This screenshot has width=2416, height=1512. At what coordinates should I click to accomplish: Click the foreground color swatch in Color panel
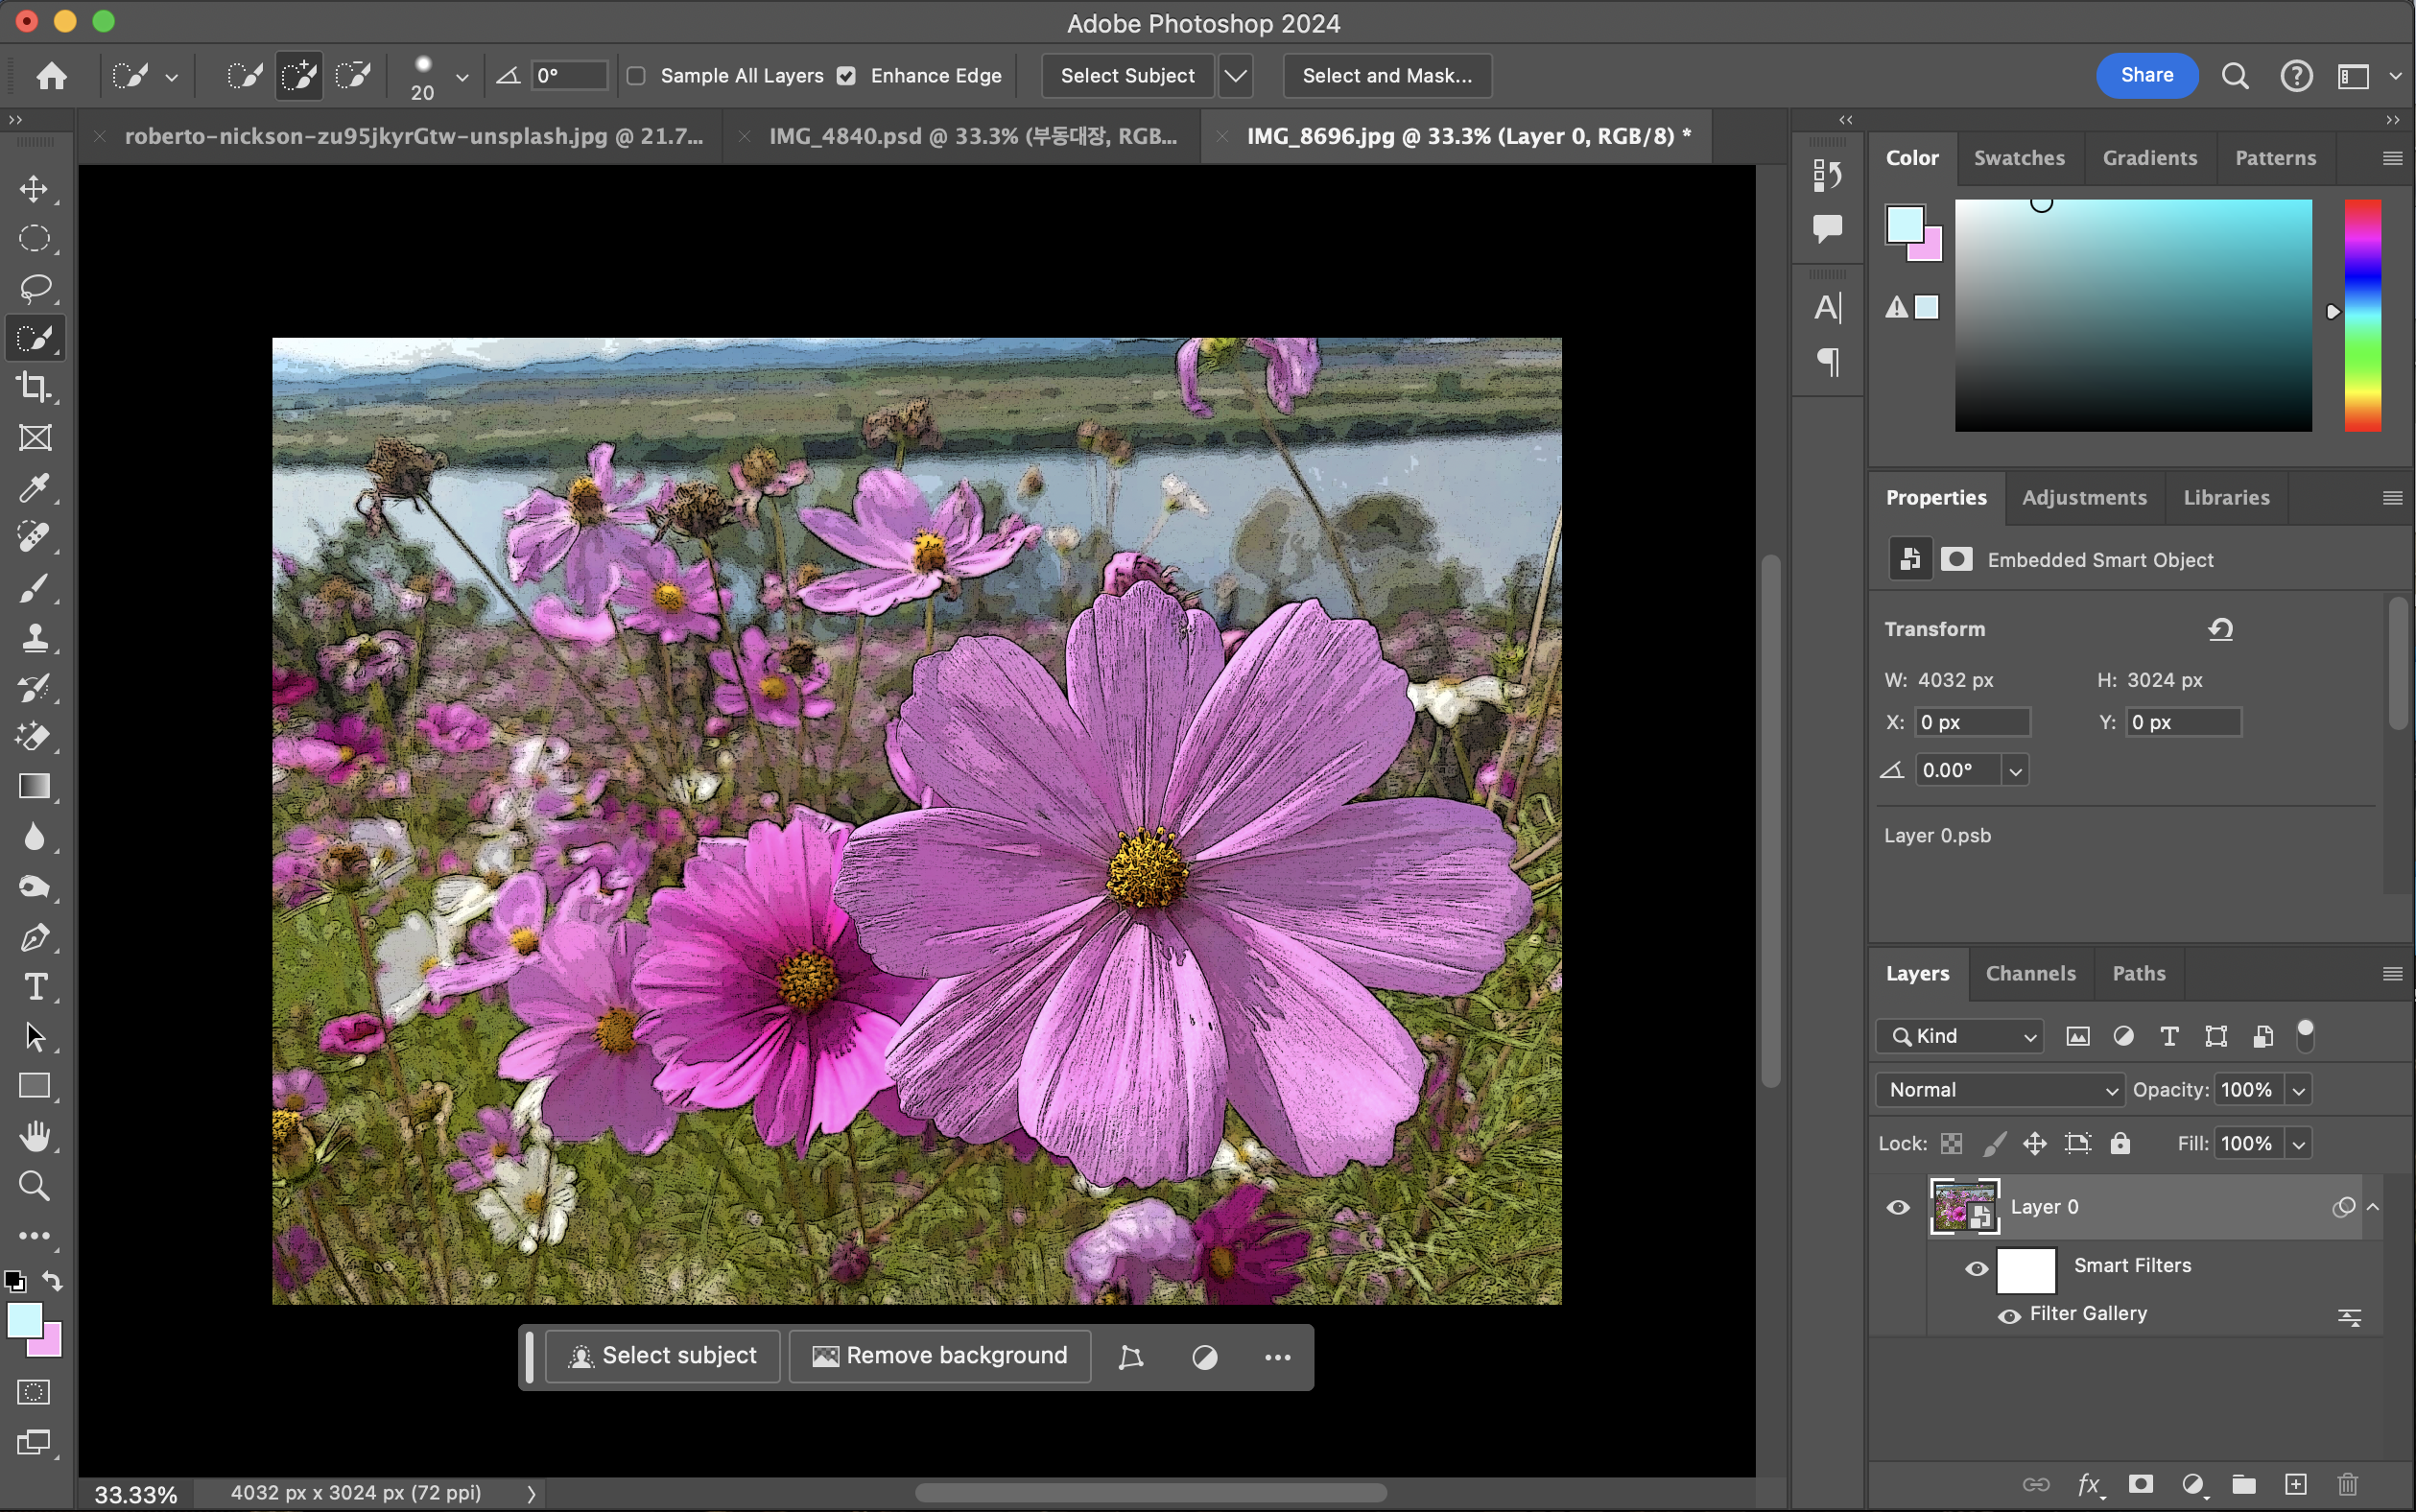click(x=1904, y=225)
